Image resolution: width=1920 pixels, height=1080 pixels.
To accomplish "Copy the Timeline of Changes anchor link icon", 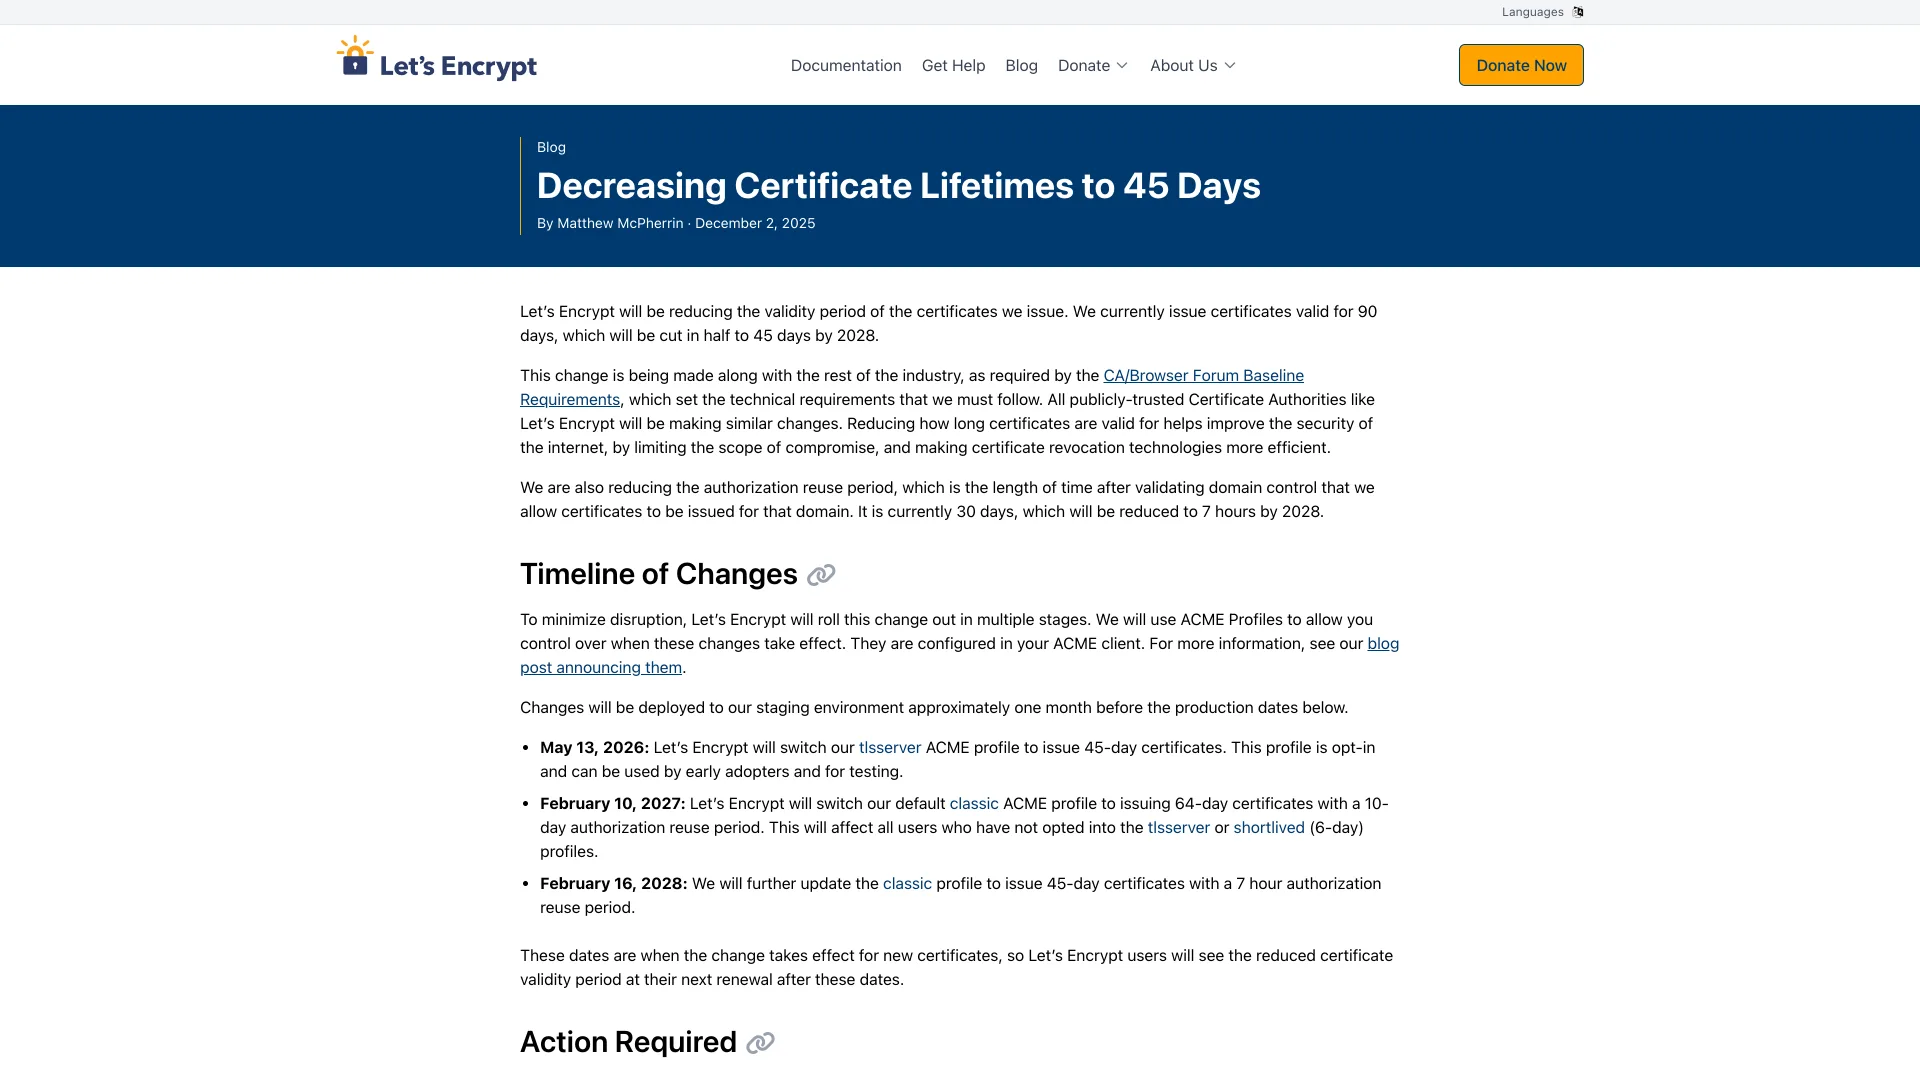I will point(821,575).
